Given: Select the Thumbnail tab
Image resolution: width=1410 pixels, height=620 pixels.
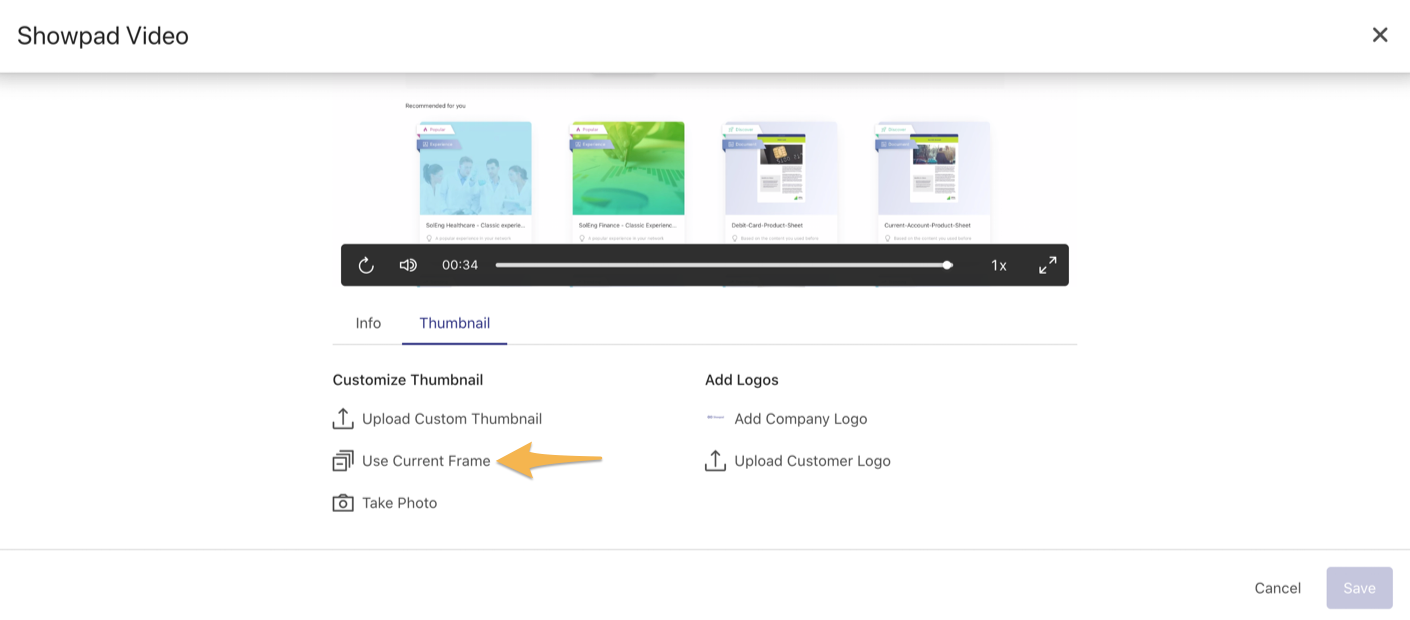Looking at the screenshot, I should (454, 323).
